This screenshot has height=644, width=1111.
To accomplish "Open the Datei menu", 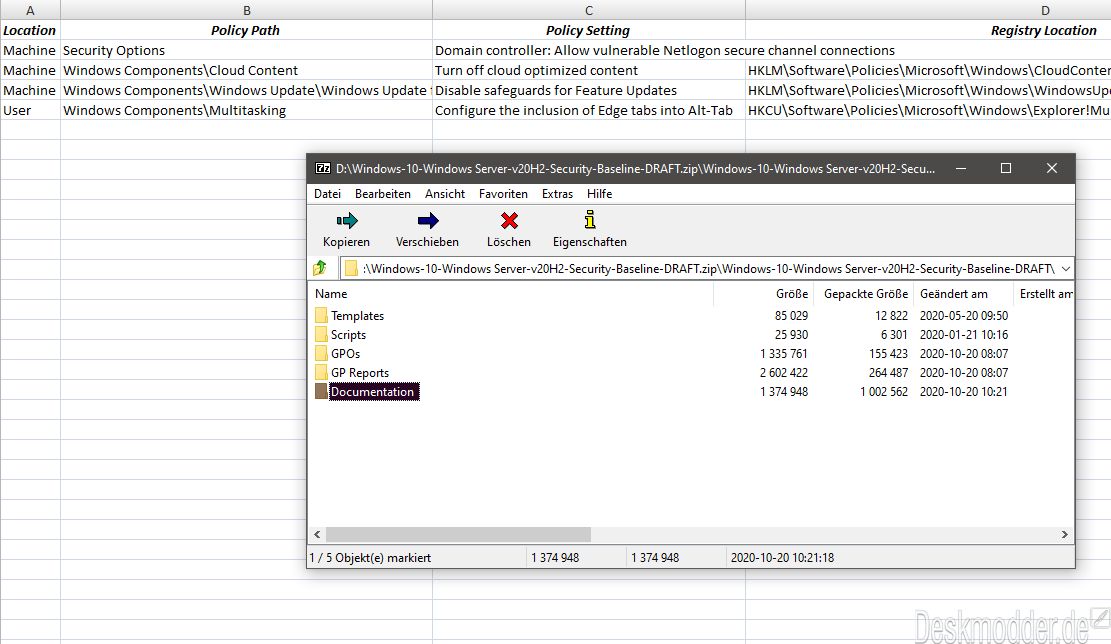I will [327, 194].
